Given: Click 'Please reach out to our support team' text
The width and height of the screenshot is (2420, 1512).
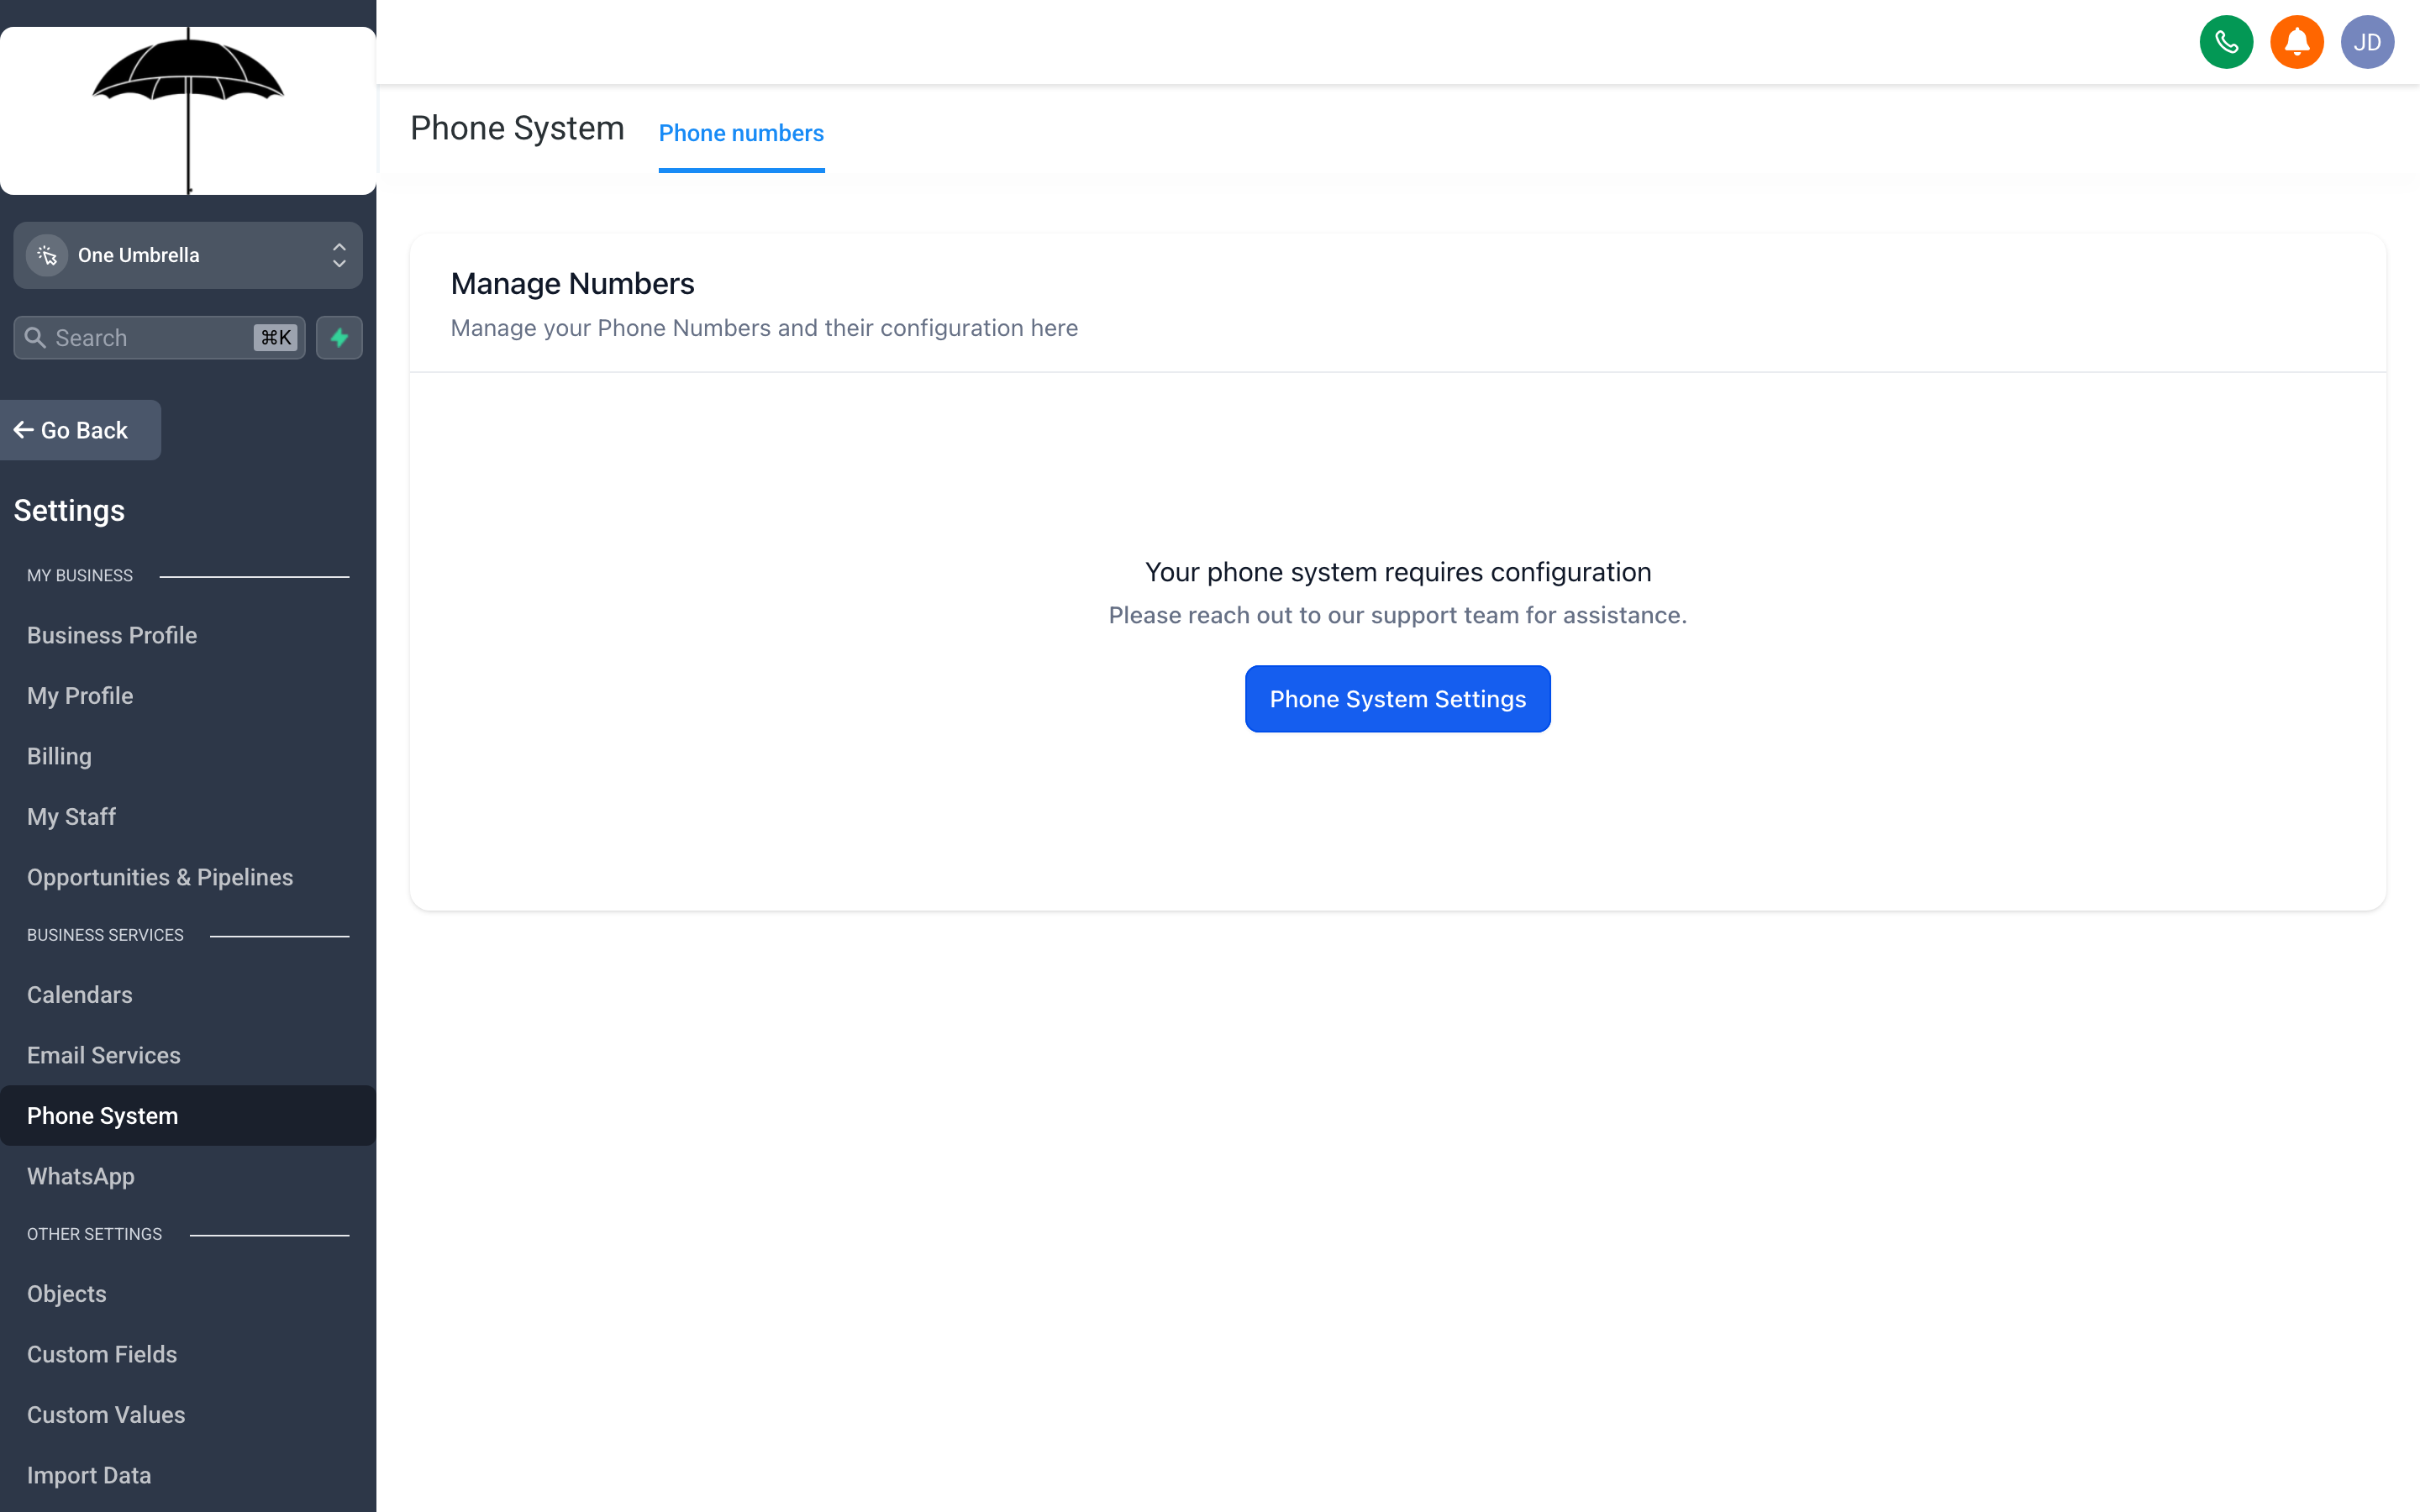Looking at the screenshot, I should pyautogui.click(x=1397, y=615).
